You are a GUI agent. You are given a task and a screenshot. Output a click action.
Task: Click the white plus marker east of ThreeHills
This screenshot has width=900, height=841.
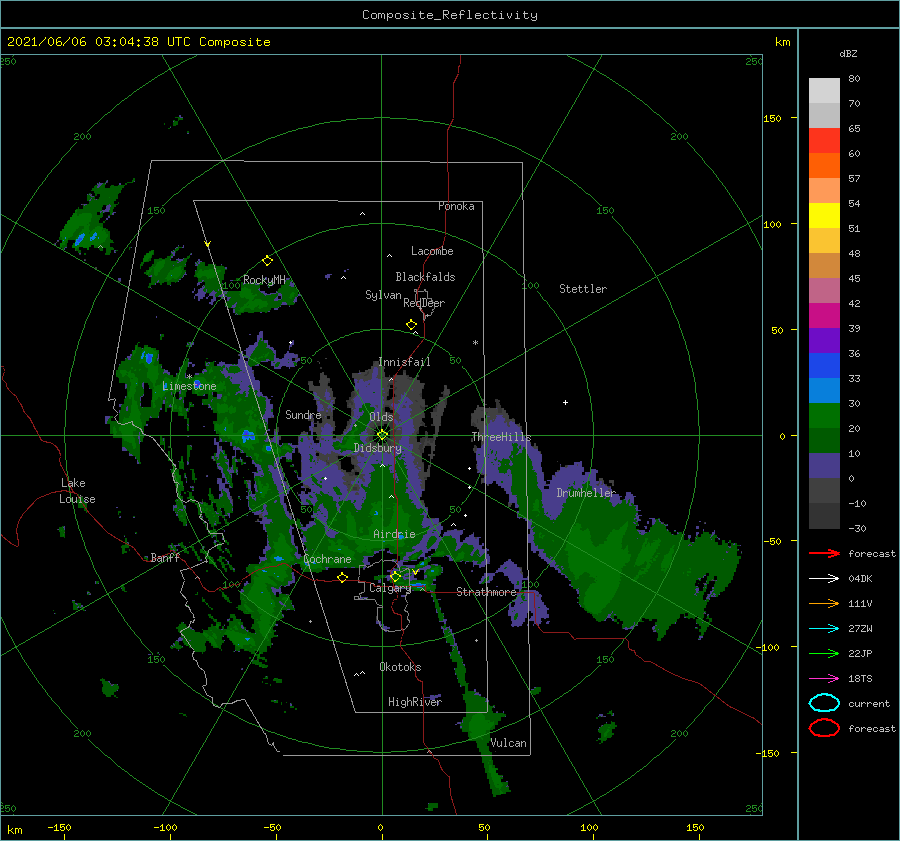565,402
